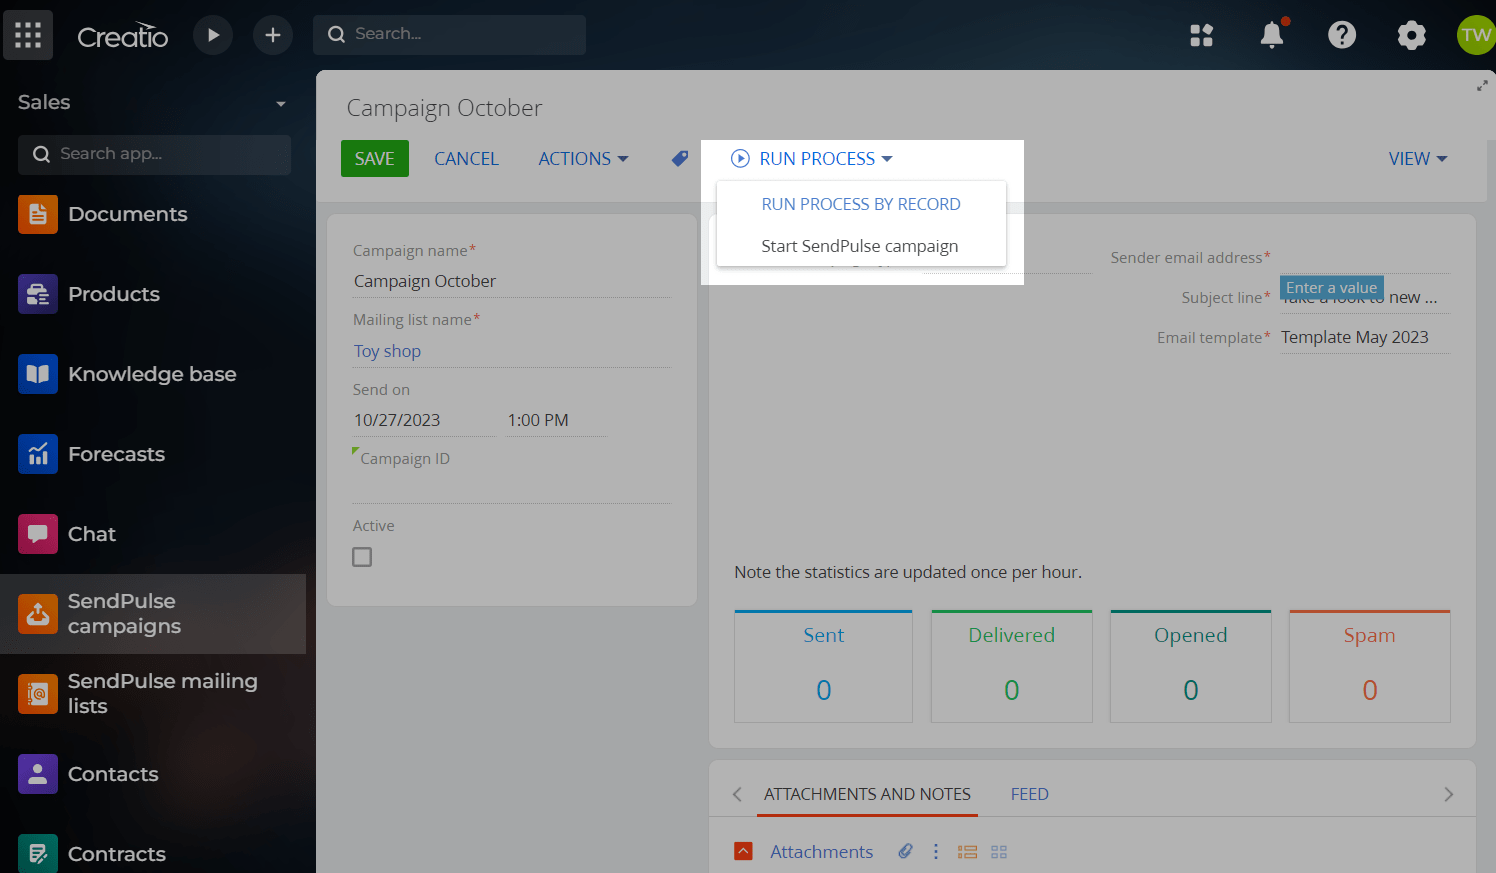Image resolution: width=1496 pixels, height=873 pixels.
Task: Expand the Sales workplace dropdown
Action: pyautogui.click(x=281, y=103)
